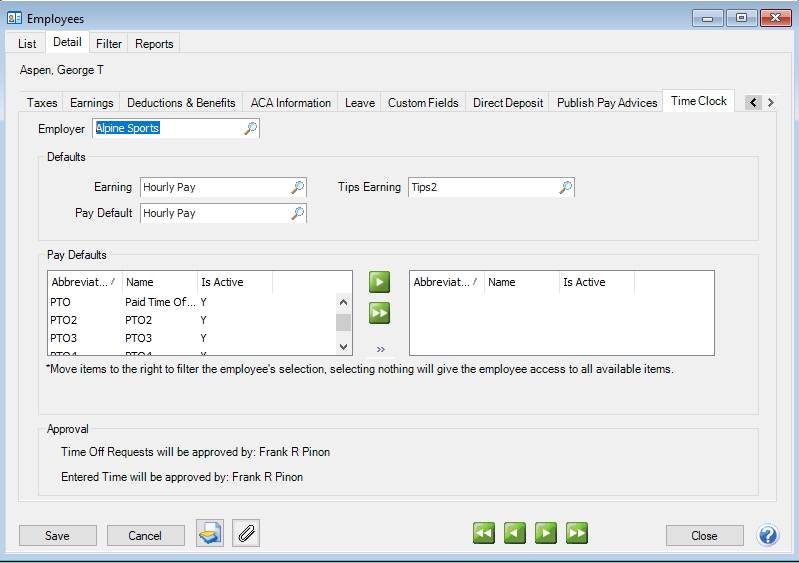Jump to last employee record
Viewport: 799px width, 563px height.
(x=577, y=534)
